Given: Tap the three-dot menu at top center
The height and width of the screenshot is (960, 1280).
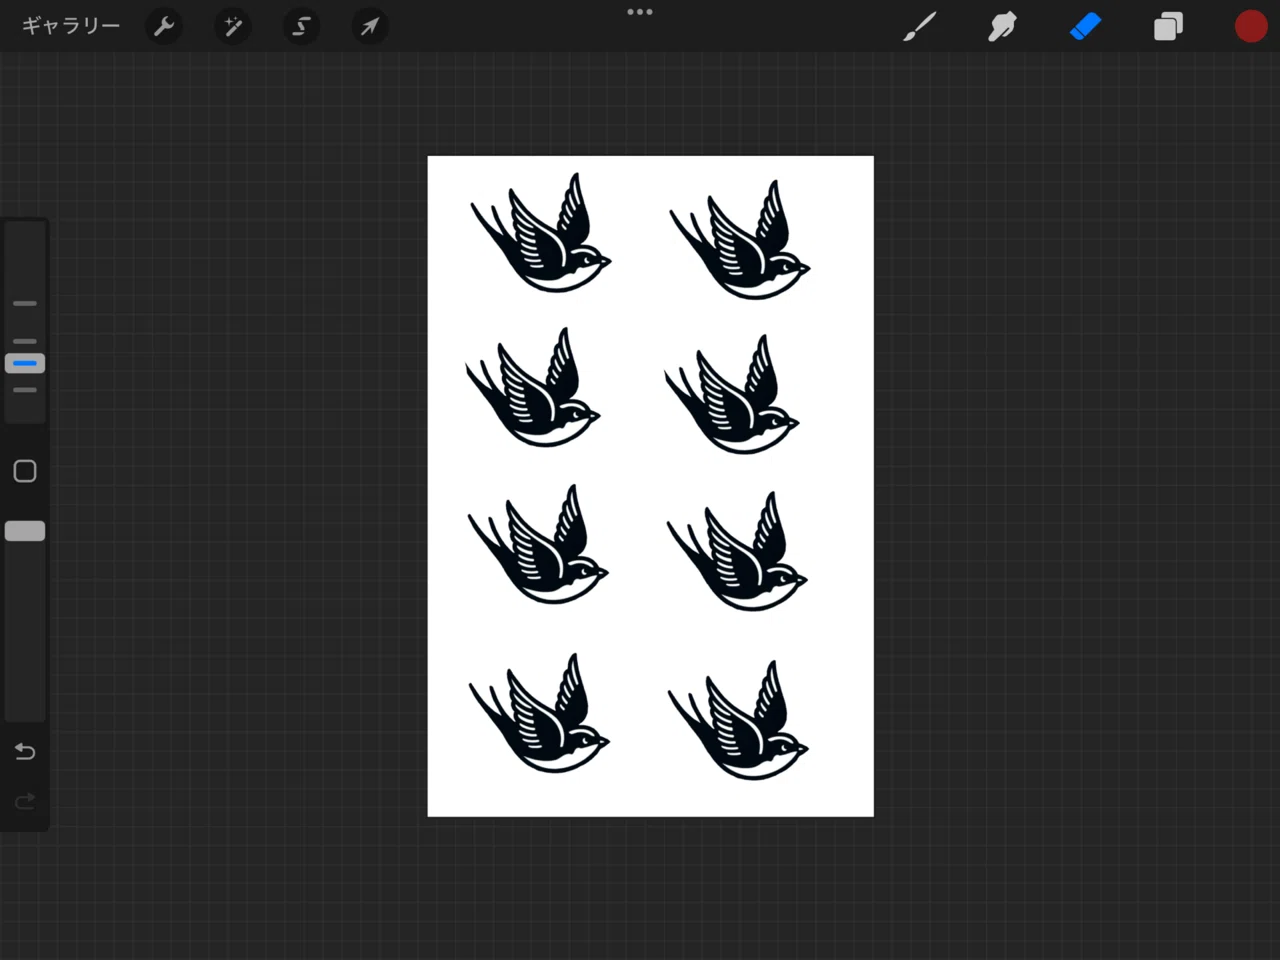Looking at the screenshot, I should [x=640, y=12].
